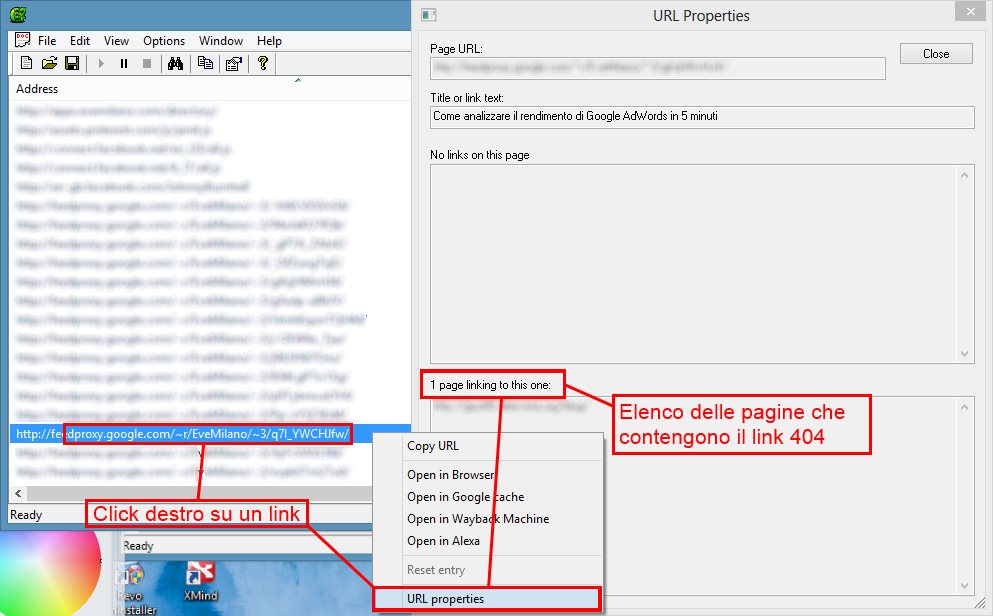Viewport: 993px width, 616px height.
Task: Close URL Properties with the X button
Action: tap(971, 11)
